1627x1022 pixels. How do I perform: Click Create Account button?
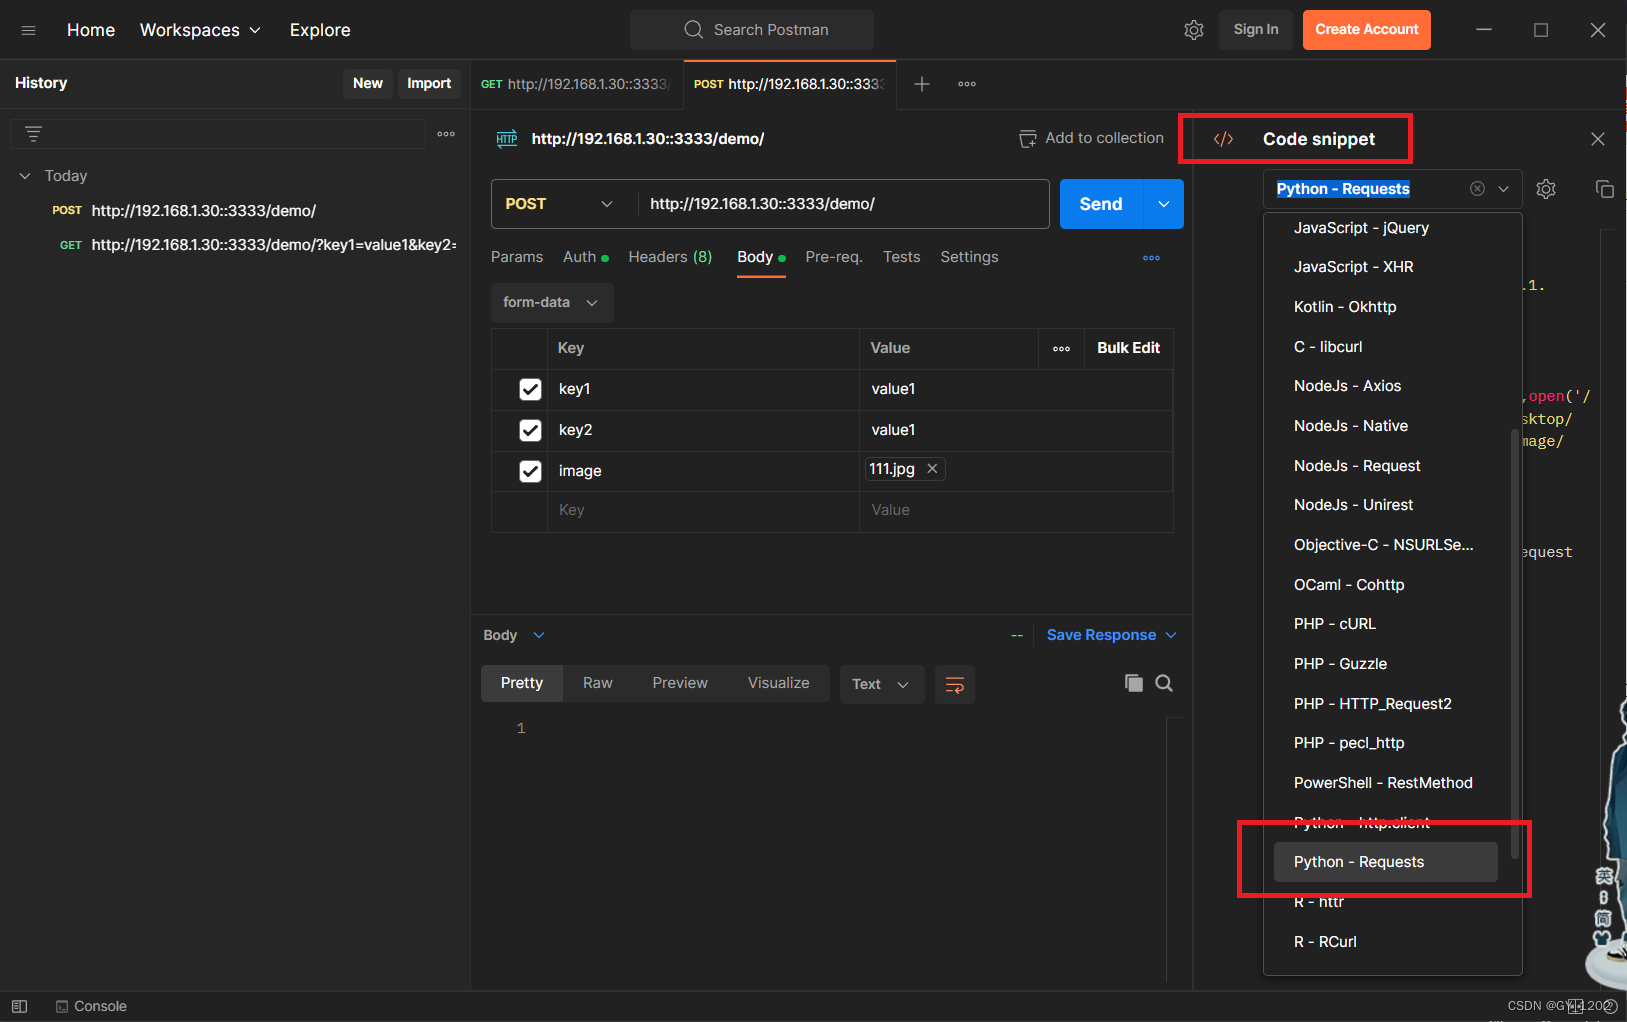pos(1367,30)
